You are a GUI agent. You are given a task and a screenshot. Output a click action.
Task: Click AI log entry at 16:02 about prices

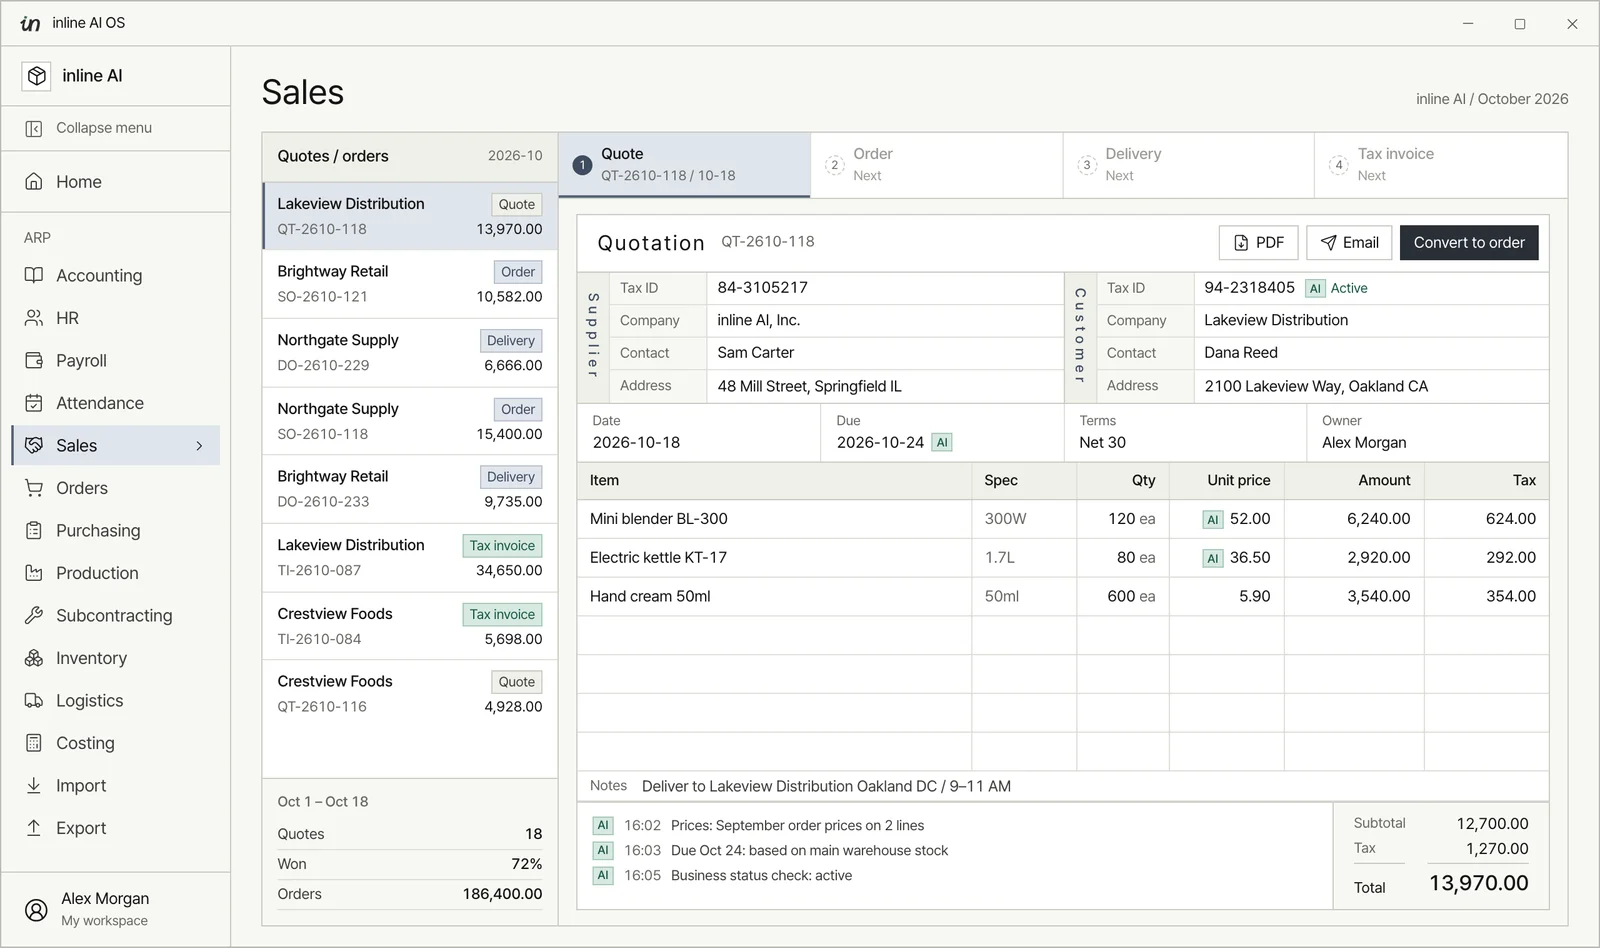[760, 826]
